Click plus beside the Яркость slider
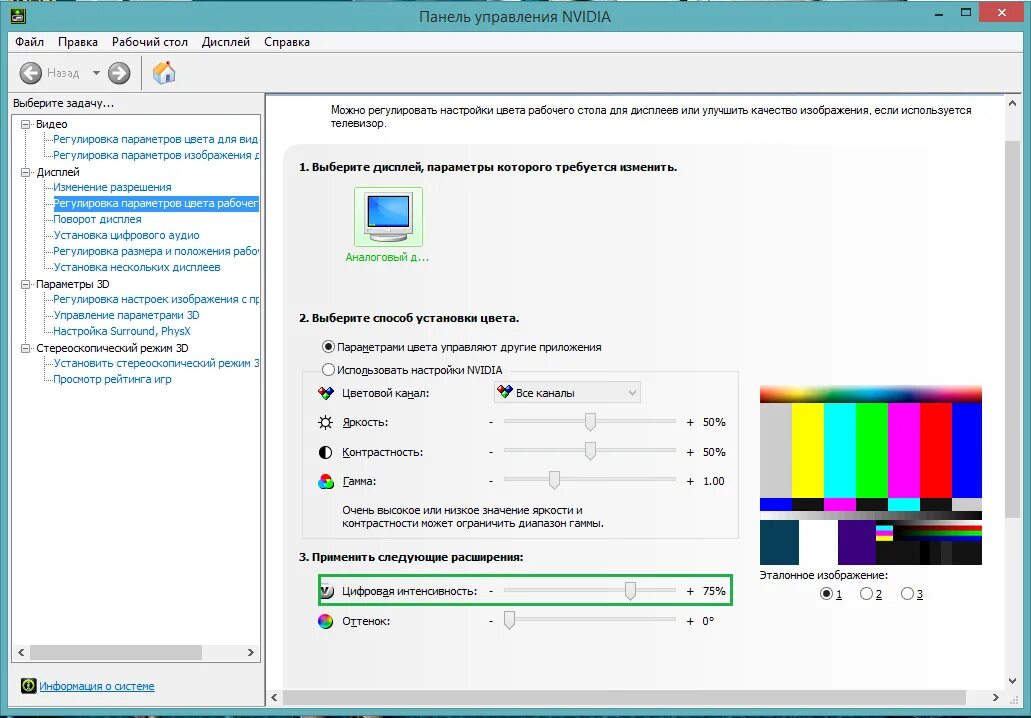The height and width of the screenshot is (718, 1031). (x=690, y=422)
